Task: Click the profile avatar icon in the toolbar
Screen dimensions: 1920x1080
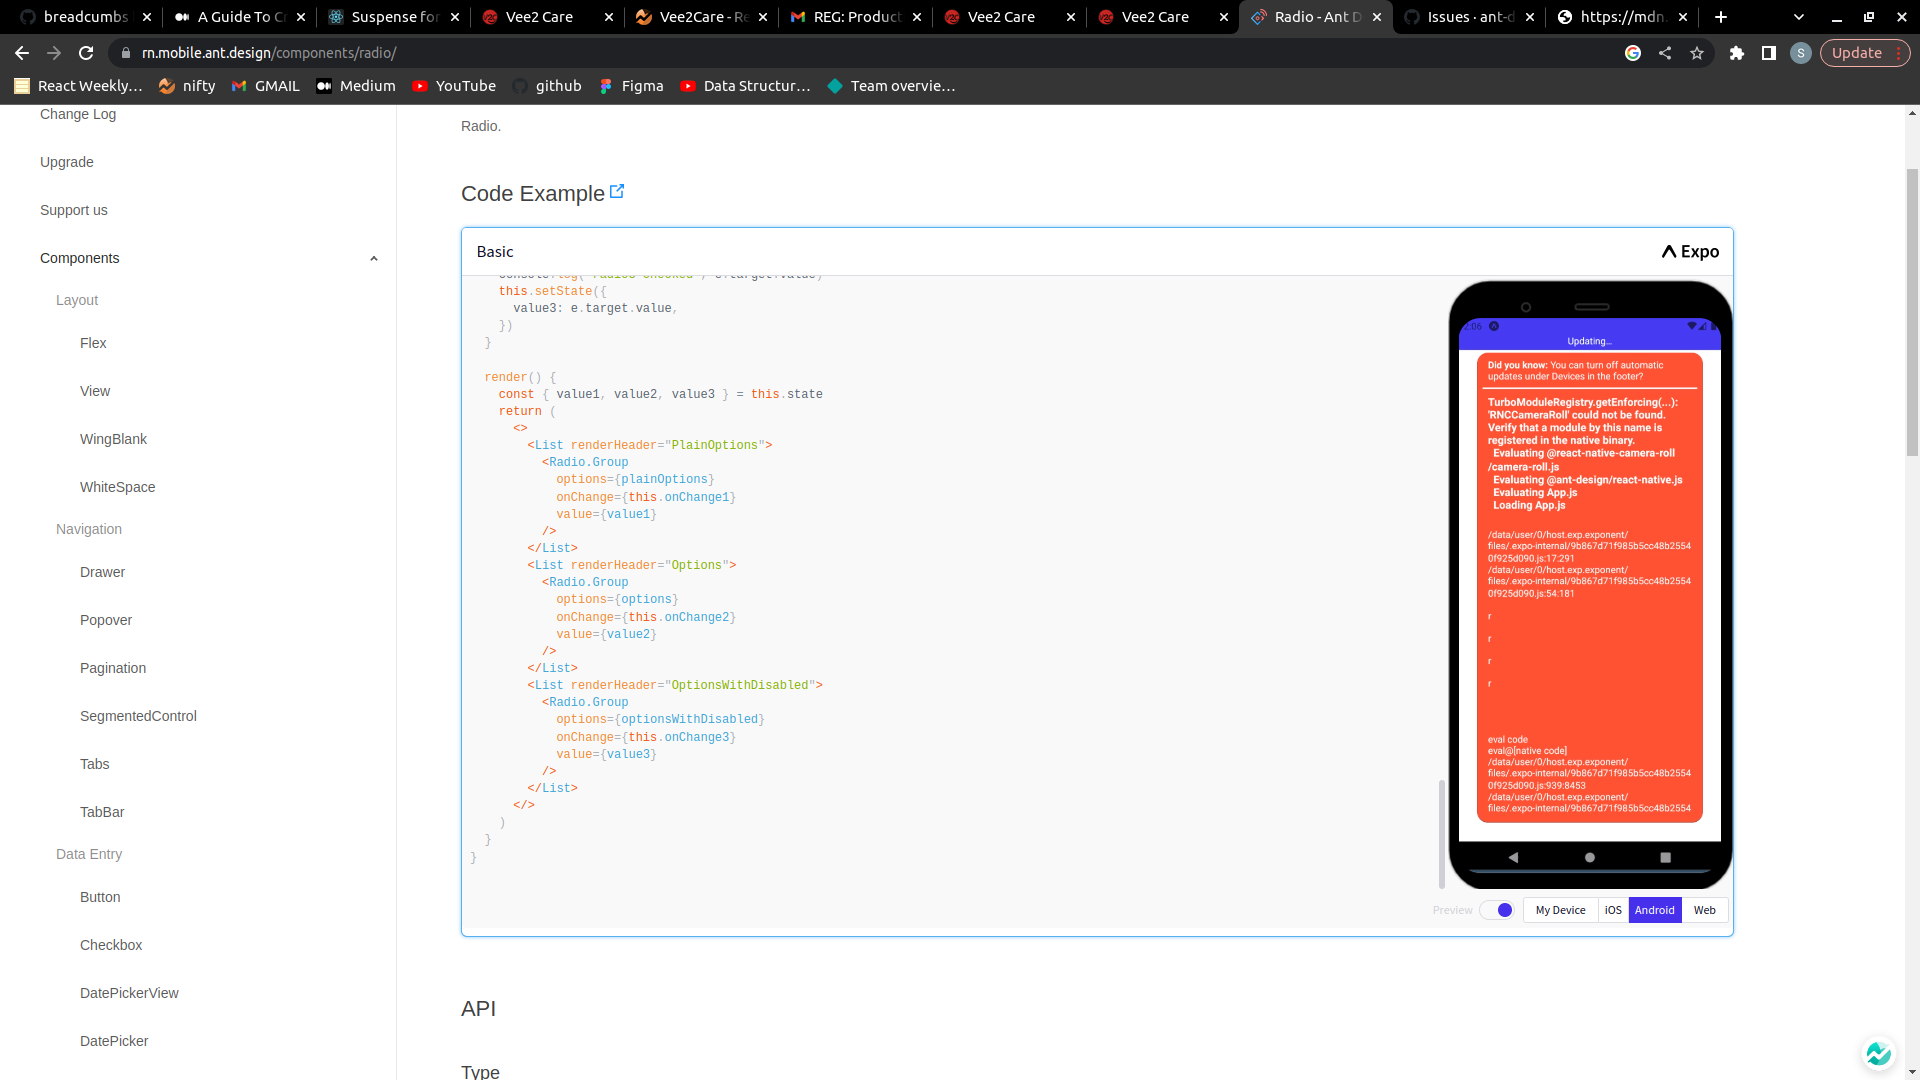Action: pyautogui.click(x=1802, y=53)
